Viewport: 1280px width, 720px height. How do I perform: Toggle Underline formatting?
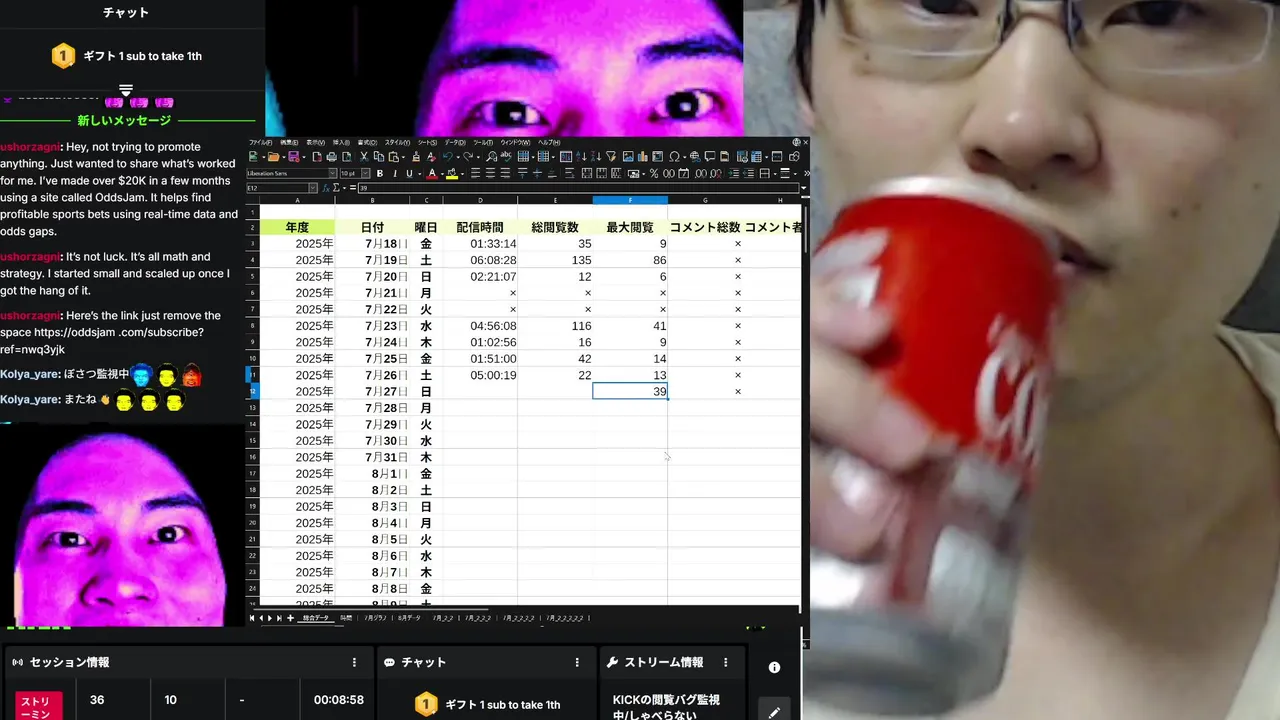click(409, 174)
